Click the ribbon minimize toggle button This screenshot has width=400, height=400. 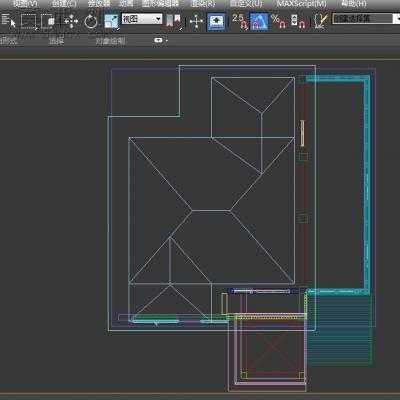[x=159, y=40]
